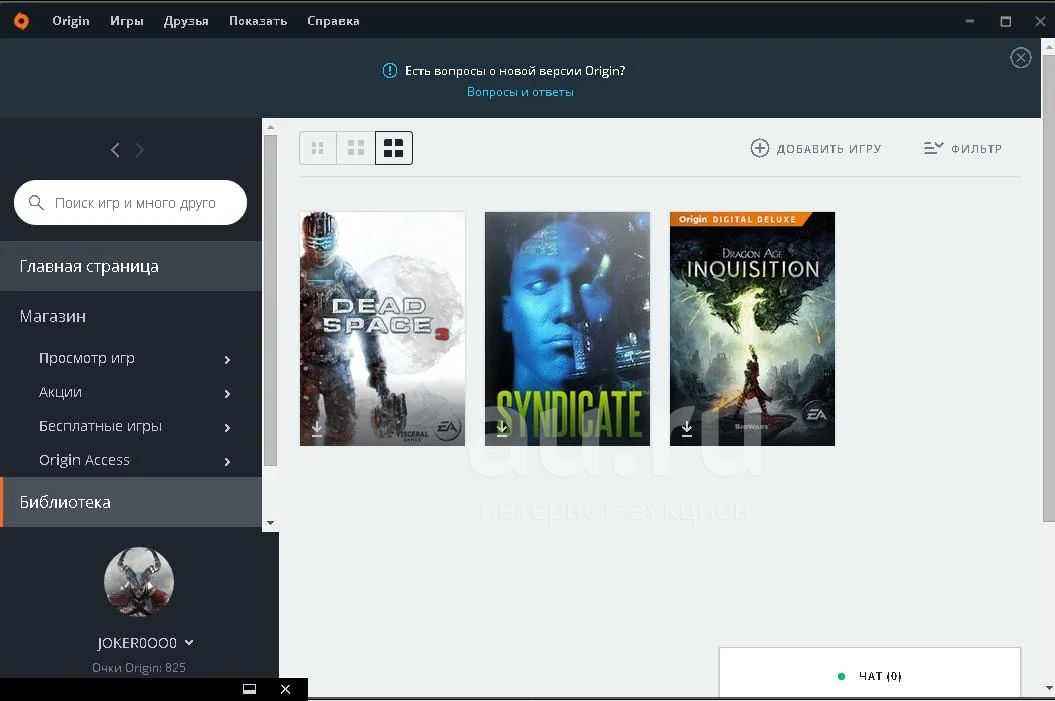Click the main window scrollbar down arrow
The width and height of the screenshot is (1055, 701).
(x=1048, y=688)
